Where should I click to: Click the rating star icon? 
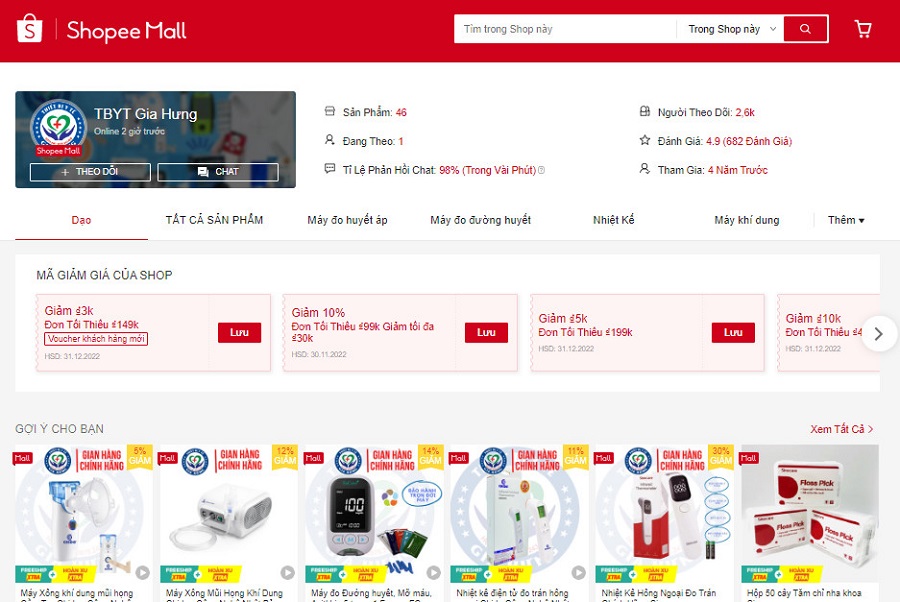click(645, 141)
